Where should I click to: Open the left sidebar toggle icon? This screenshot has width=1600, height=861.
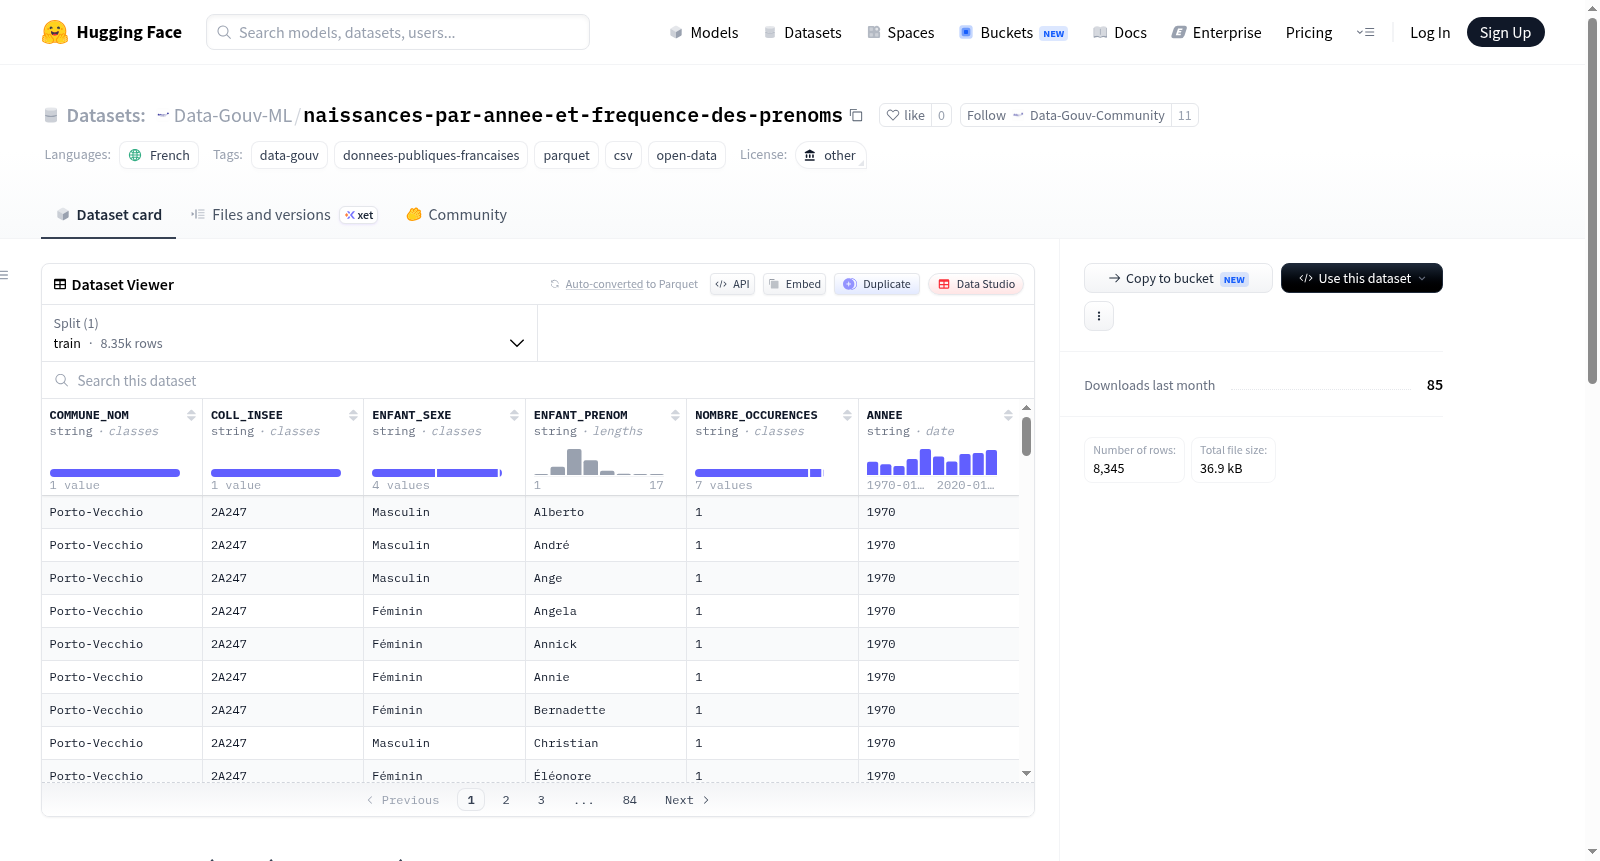pos(4,275)
